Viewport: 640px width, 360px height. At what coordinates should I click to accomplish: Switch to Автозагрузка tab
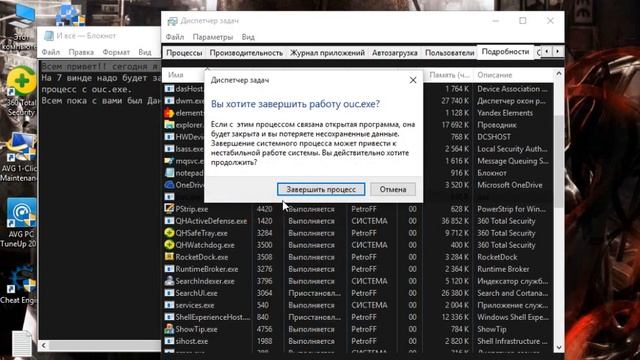pos(394,53)
